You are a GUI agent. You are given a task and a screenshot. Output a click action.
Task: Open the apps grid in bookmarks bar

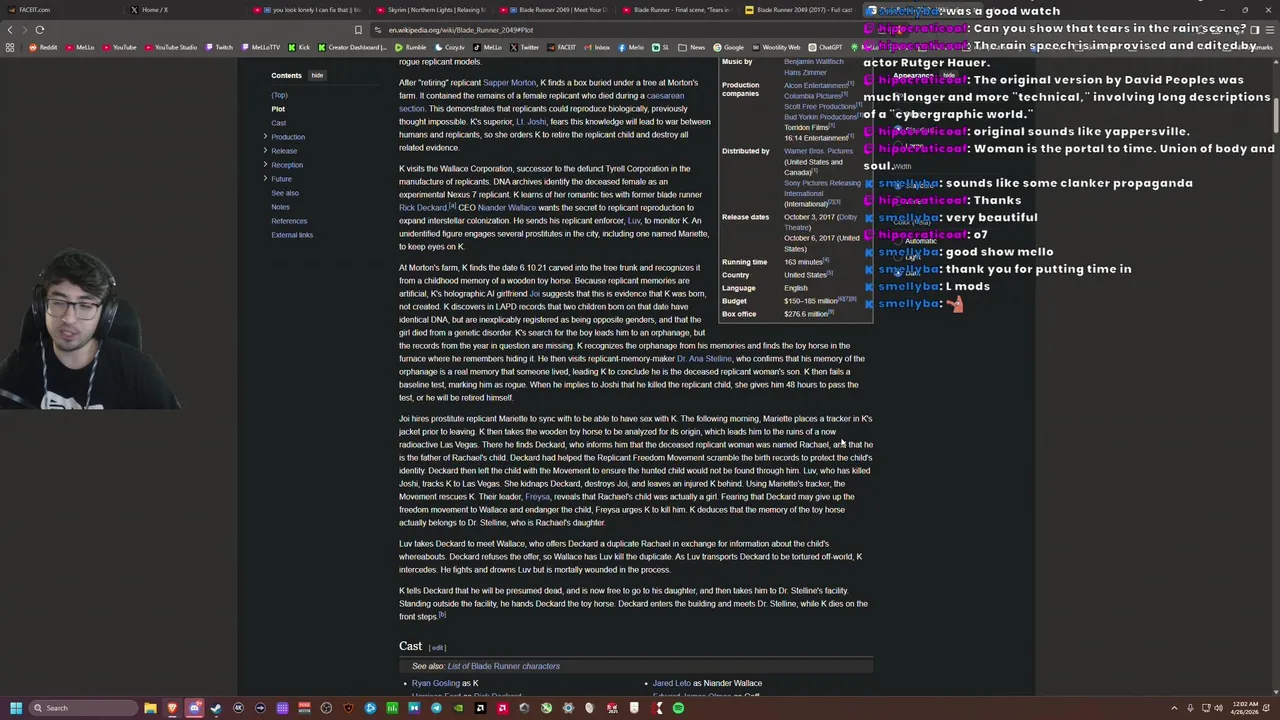click(10, 47)
